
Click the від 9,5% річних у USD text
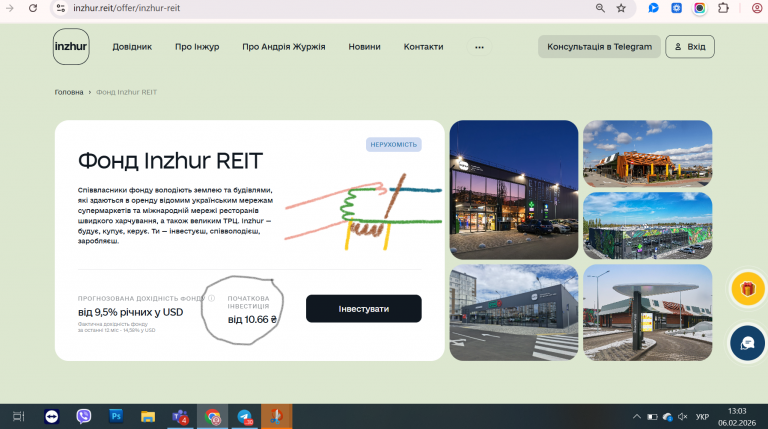click(x=130, y=312)
